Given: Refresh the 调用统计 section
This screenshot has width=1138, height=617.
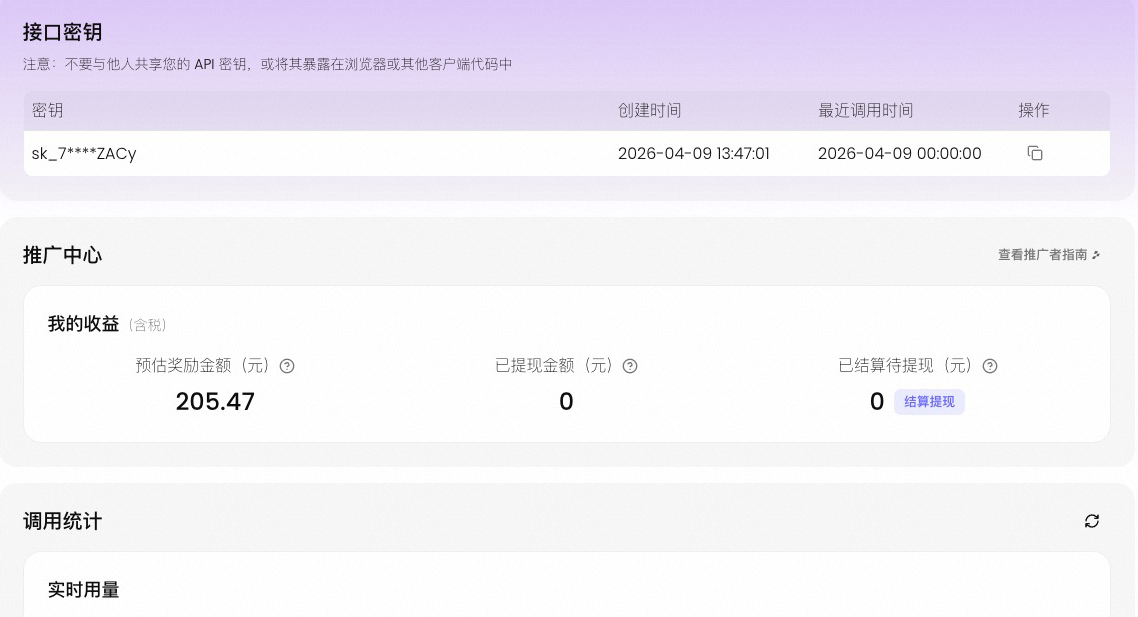Looking at the screenshot, I should coord(1092,521).
